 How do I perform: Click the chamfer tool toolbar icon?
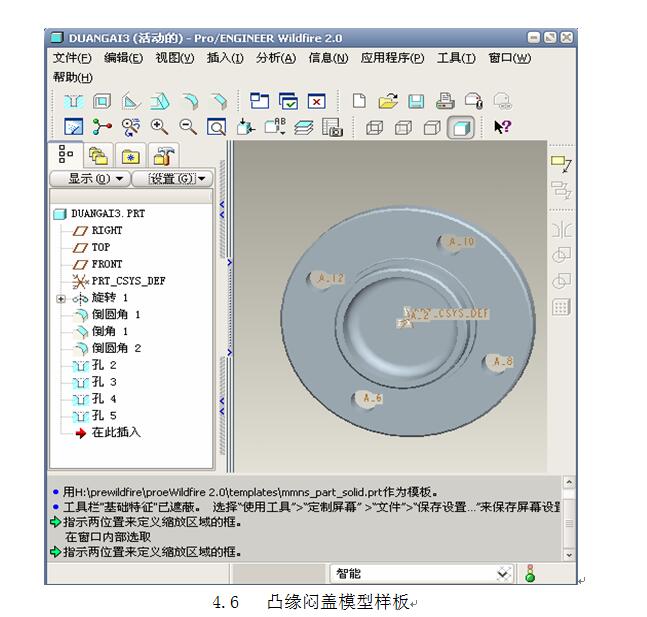tap(219, 101)
